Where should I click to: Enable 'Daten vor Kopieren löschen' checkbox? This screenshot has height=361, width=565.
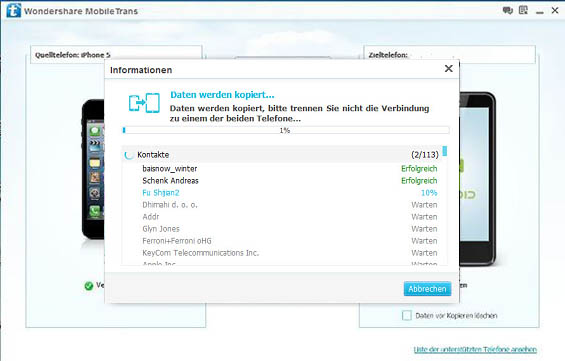point(407,316)
